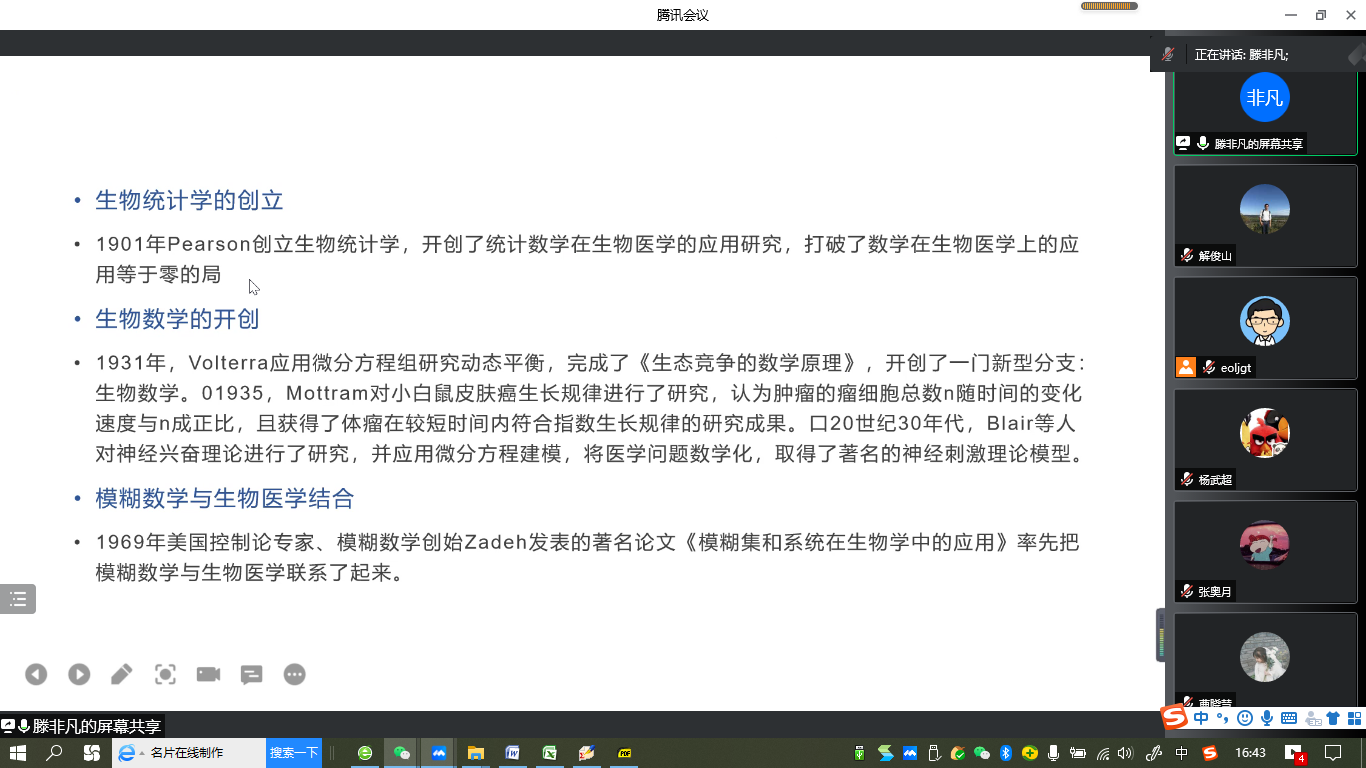The width and height of the screenshot is (1366, 768).
Task: Open the system volume control
Action: pos(1125,753)
